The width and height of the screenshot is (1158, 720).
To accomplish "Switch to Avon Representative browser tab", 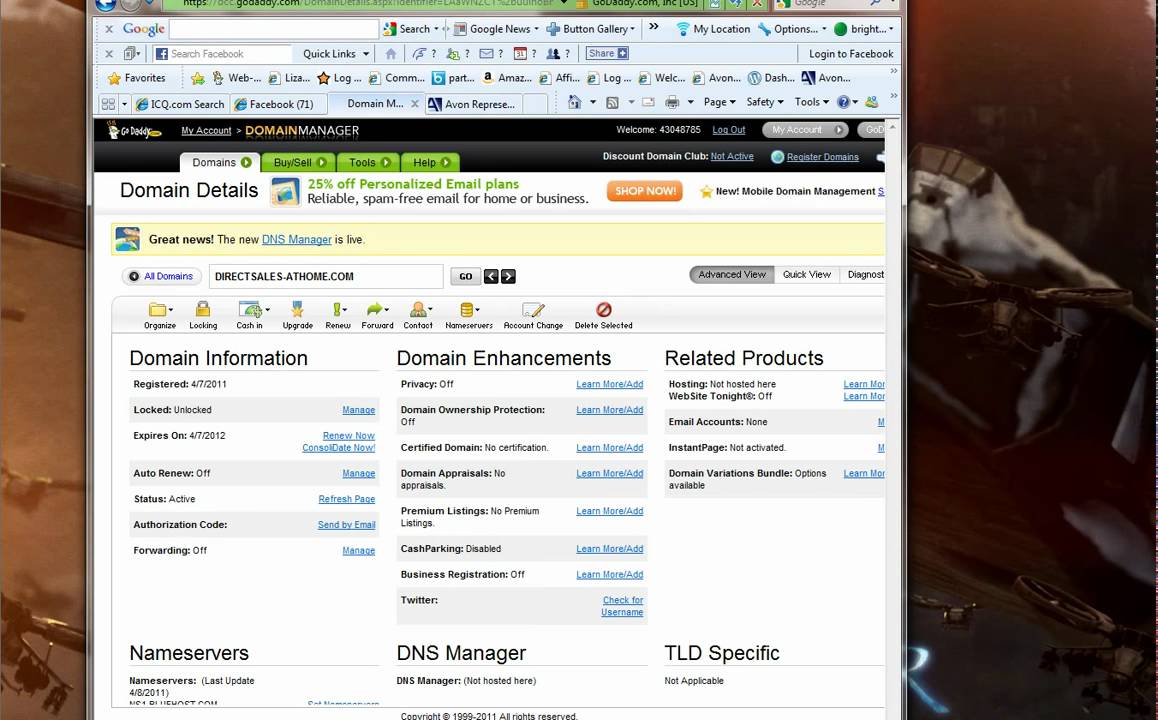I will coord(473,104).
